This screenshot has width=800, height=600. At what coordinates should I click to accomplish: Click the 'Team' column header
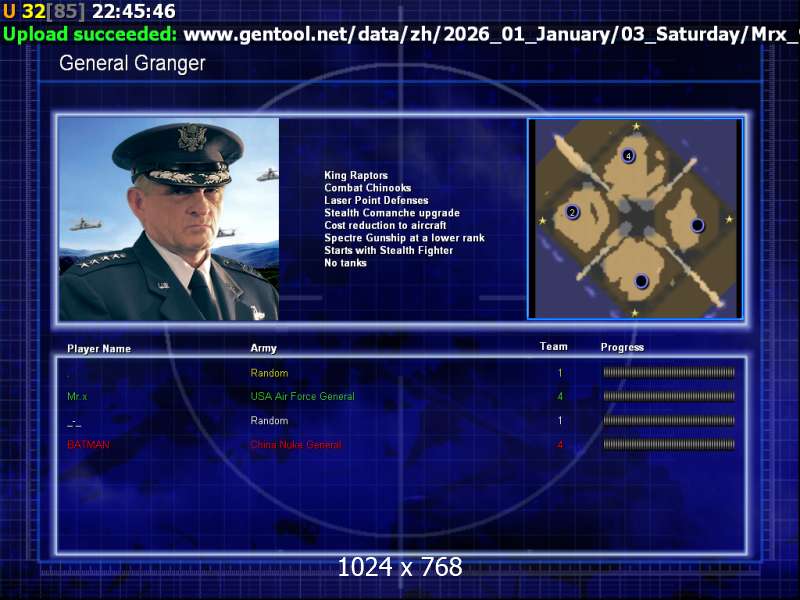554,346
